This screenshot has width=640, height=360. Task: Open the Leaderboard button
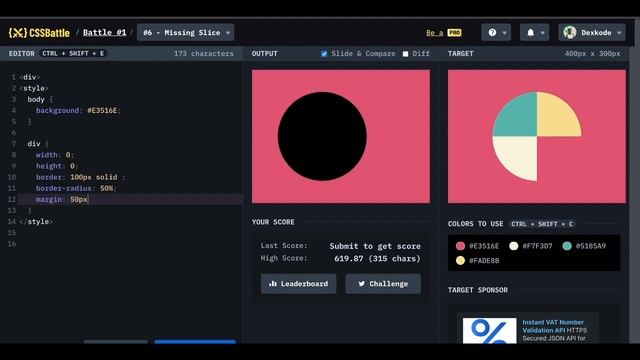(298, 284)
